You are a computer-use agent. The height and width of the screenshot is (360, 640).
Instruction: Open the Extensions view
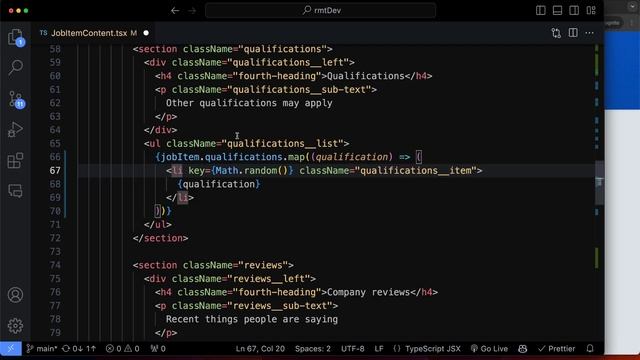16,160
